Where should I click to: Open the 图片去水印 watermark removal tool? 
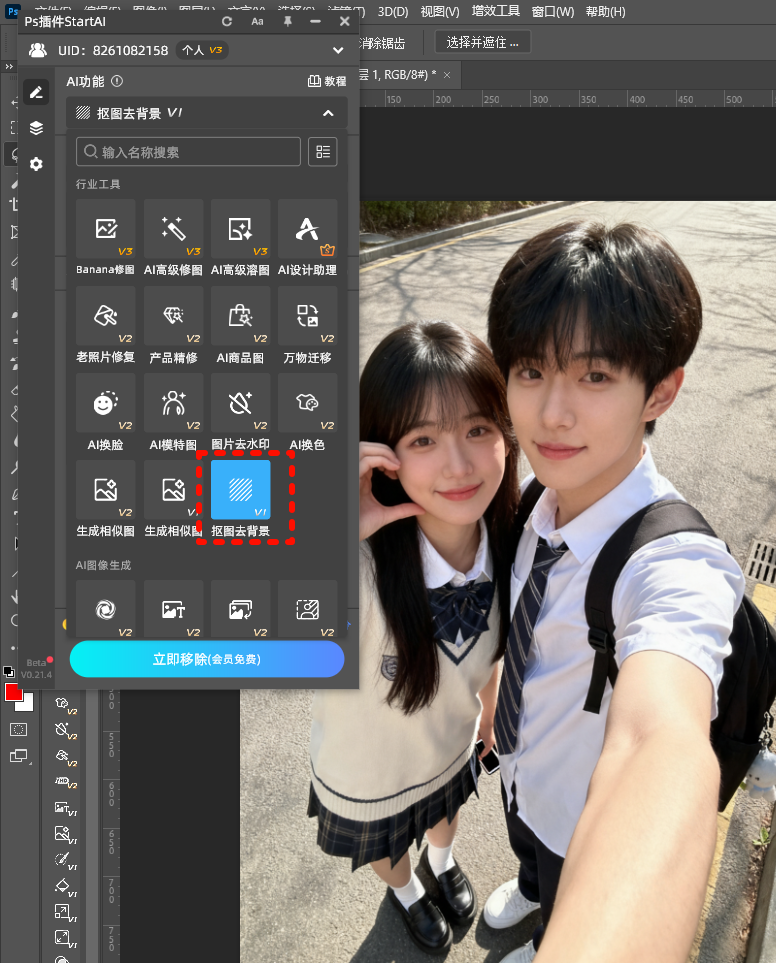click(240, 403)
